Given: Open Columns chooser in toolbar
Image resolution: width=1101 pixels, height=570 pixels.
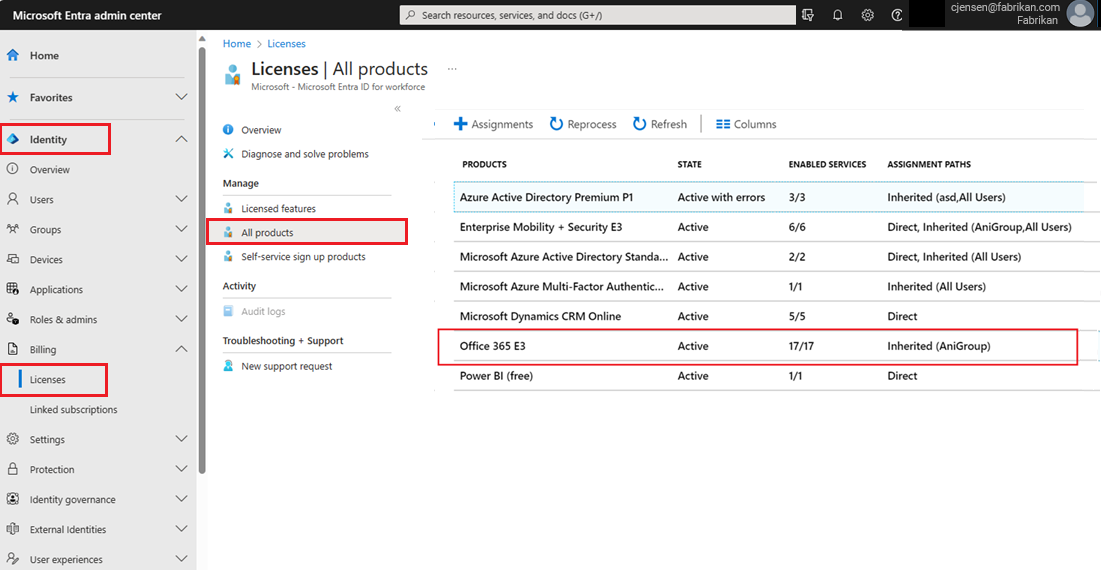Looking at the screenshot, I should (745, 124).
